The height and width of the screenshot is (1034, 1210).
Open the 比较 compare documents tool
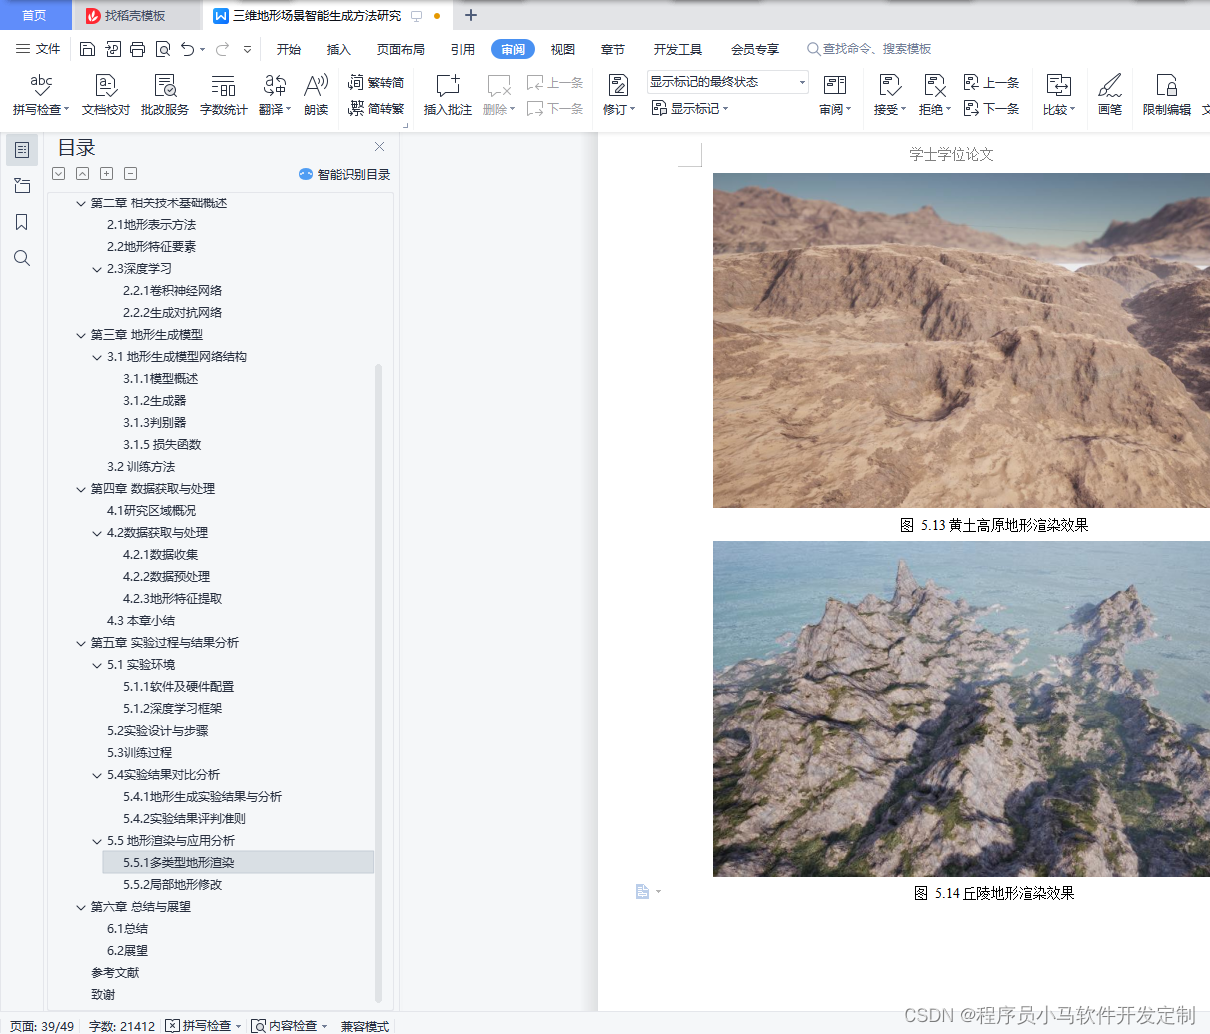click(1059, 95)
